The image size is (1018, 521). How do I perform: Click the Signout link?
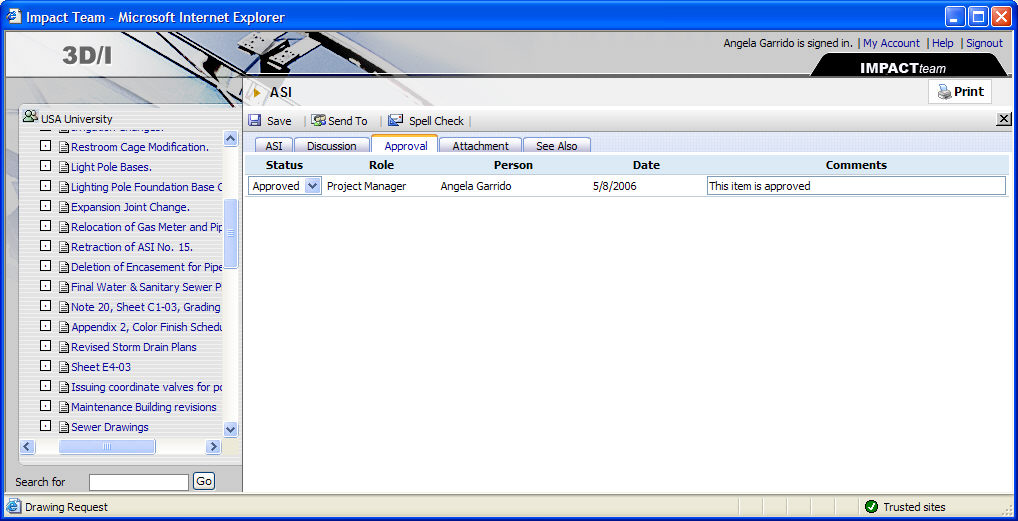[984, 43]
